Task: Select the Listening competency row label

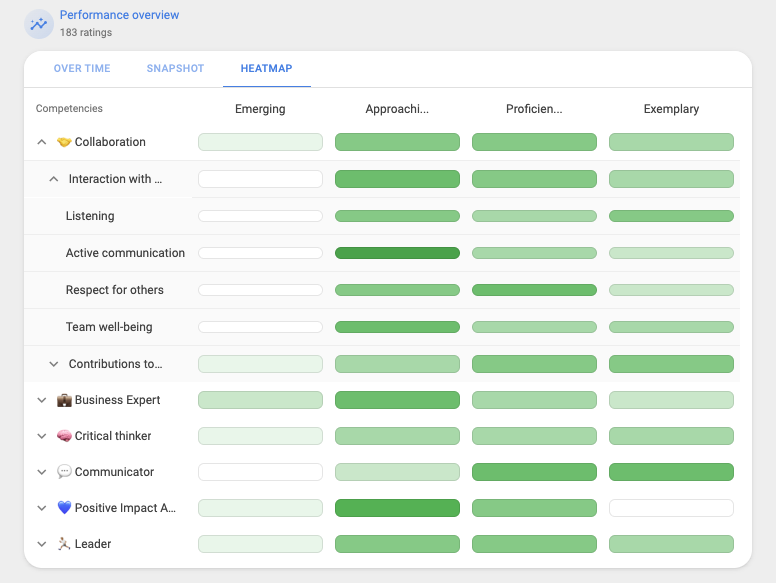Action: (90, 216)
